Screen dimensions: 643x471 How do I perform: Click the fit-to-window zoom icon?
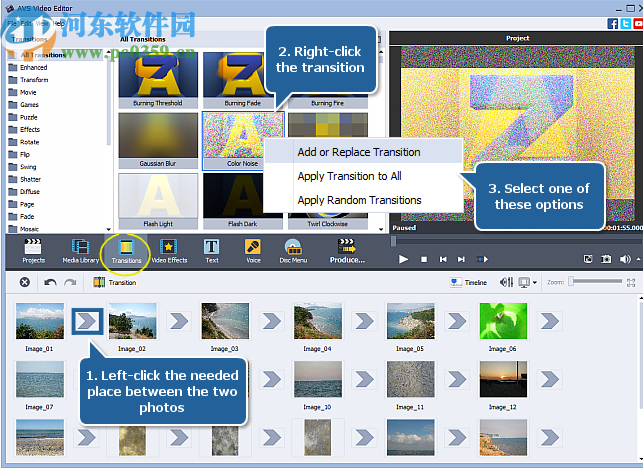[631, 282]
